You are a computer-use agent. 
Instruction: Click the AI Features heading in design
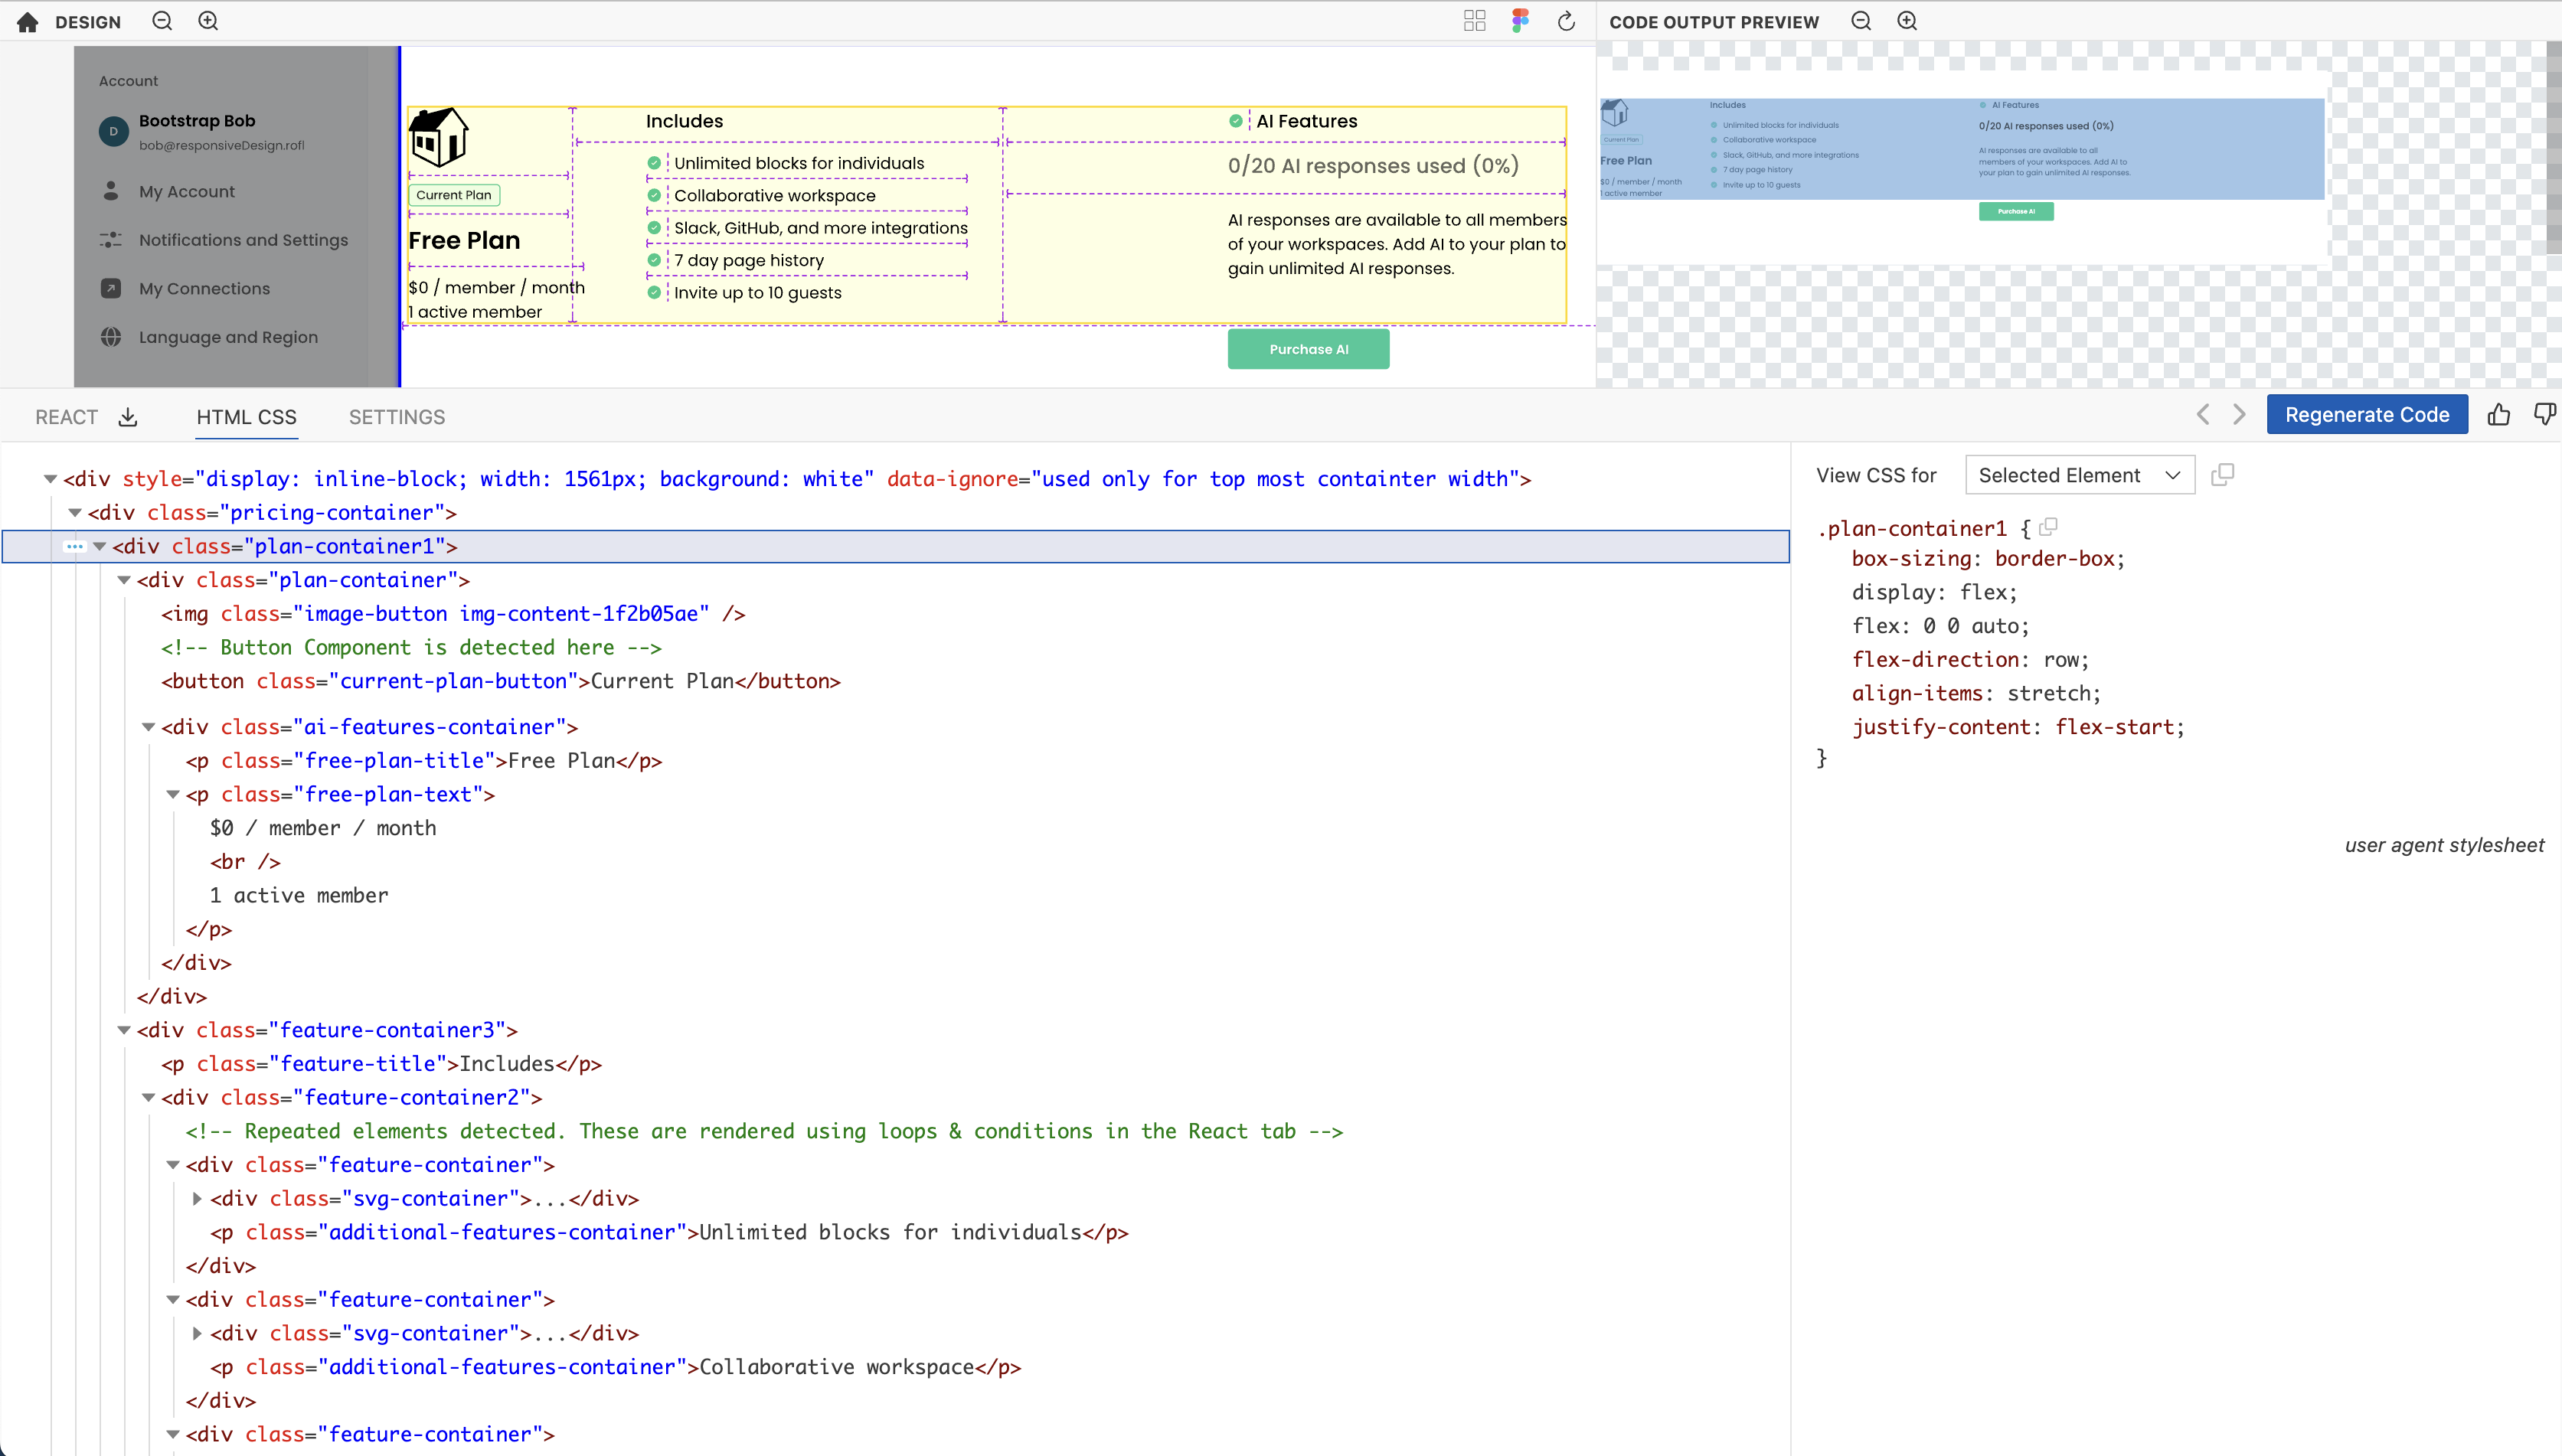pyautogui.click(x=1306, y=121)
